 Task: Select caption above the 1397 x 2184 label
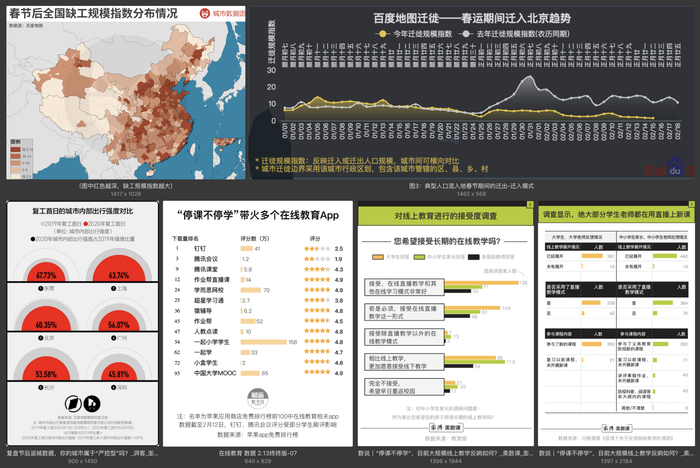[x=616, y=453]
